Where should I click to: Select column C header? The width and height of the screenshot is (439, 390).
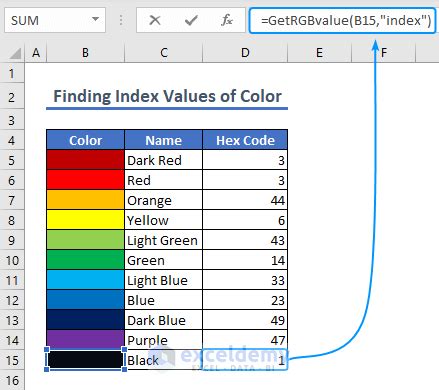(x=163, y=53)
